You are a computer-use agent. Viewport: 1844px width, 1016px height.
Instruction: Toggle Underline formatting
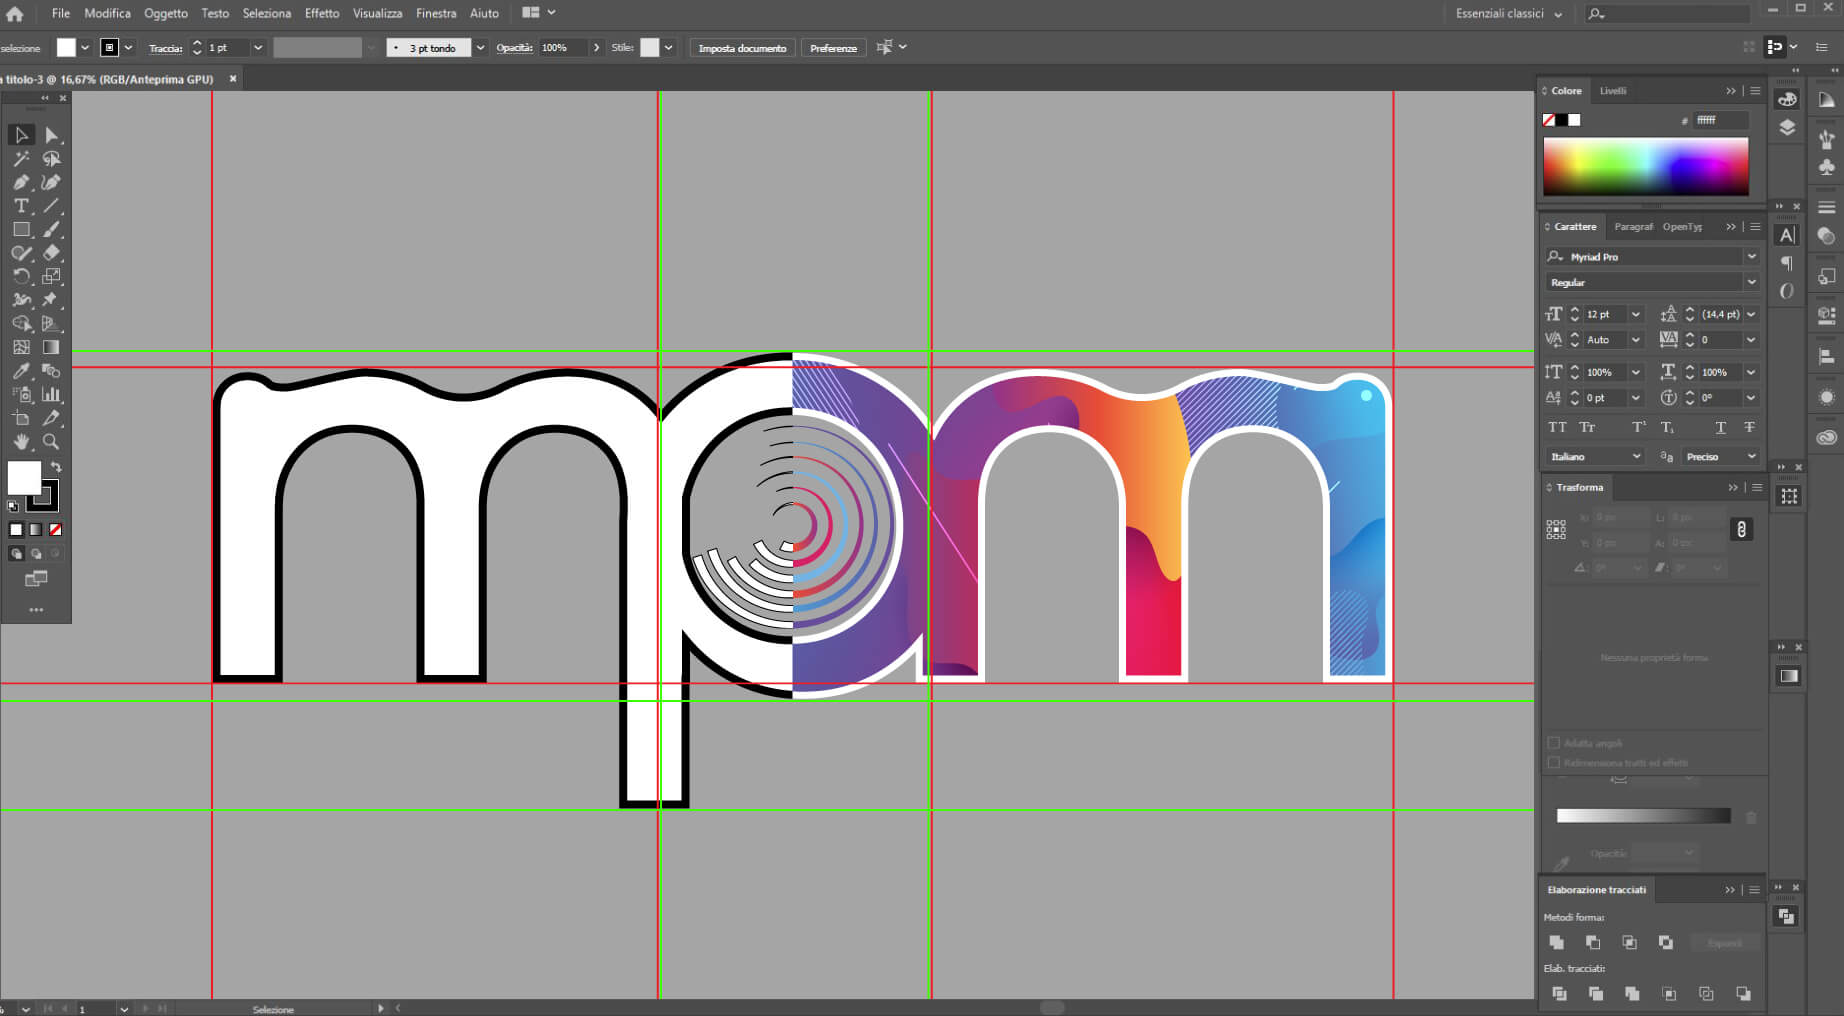pos(1720,427)
